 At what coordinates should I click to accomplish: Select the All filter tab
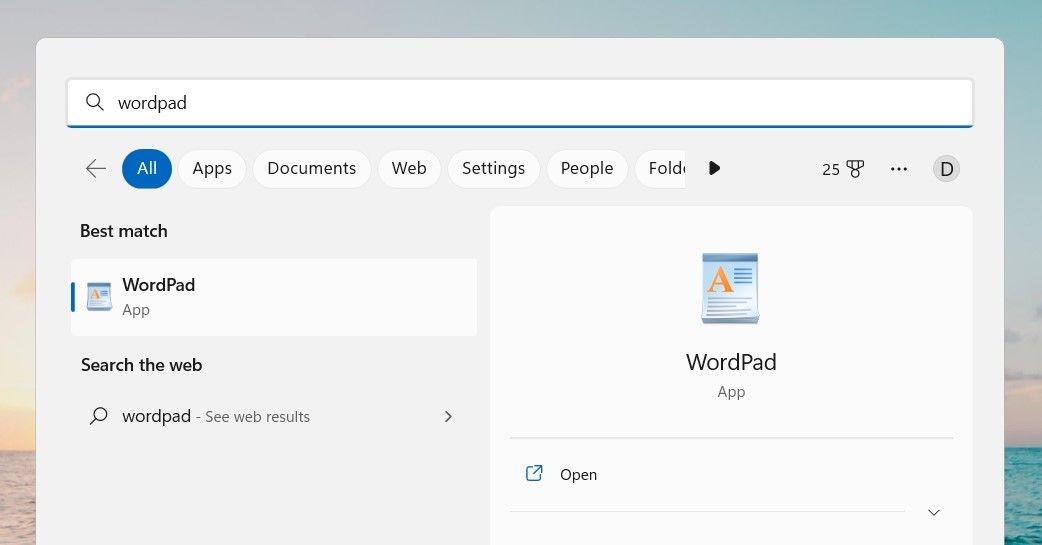coord(147,168)
